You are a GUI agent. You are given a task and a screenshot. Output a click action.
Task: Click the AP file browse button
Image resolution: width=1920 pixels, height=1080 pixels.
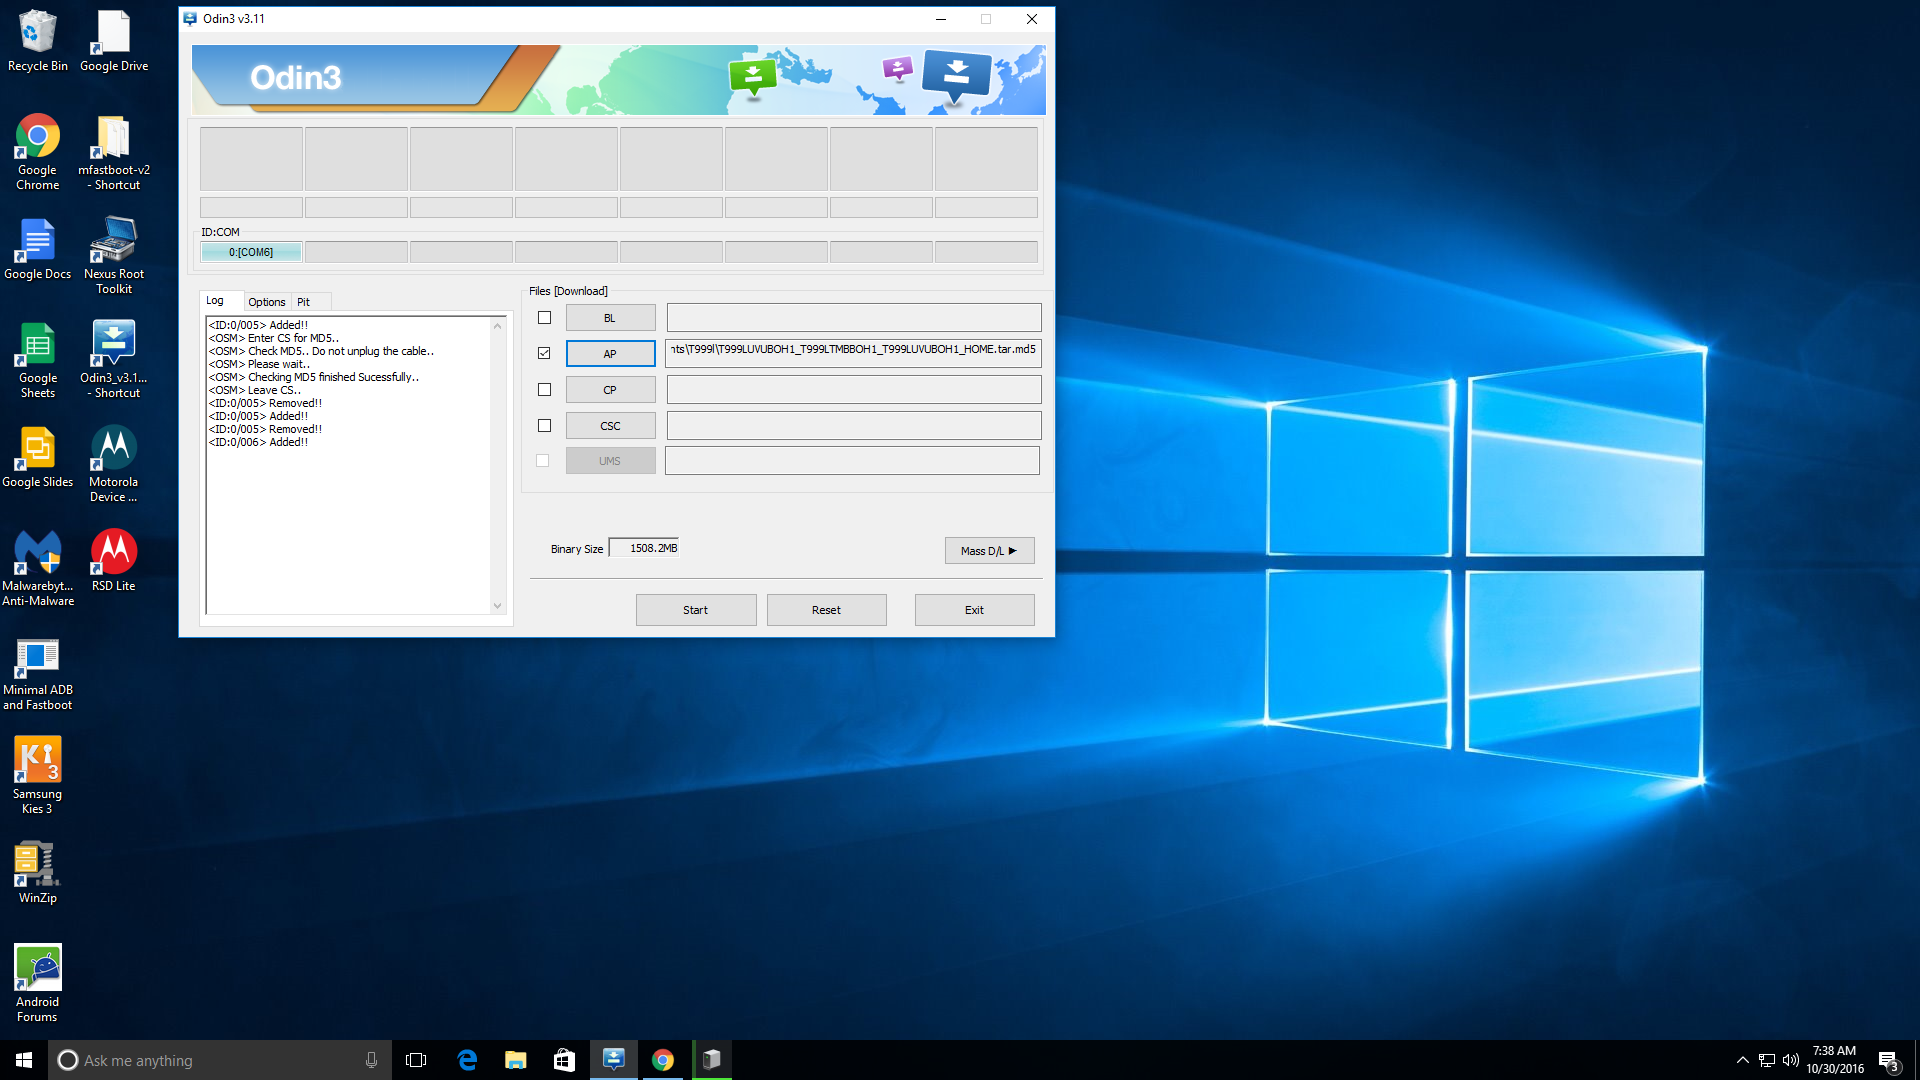click(x=610, y=354)
